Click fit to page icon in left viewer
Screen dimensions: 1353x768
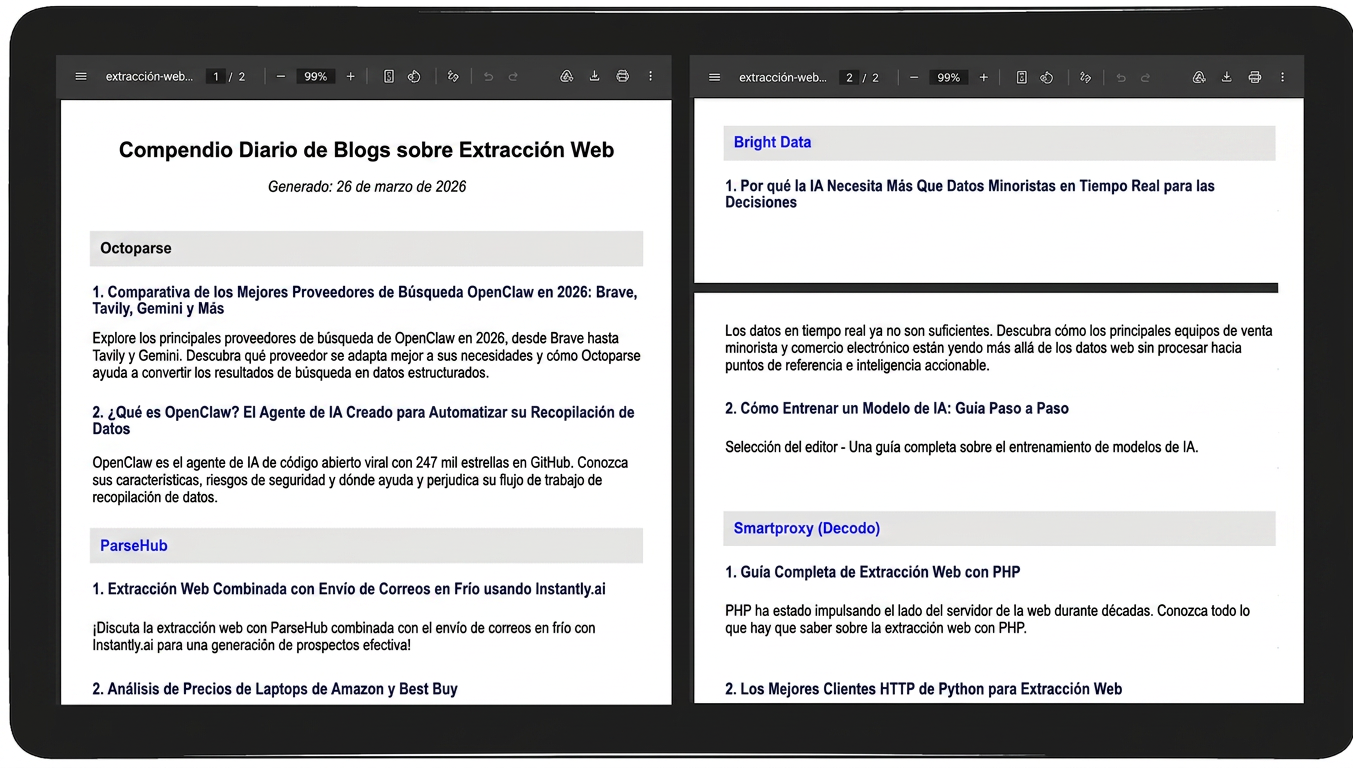click(389, 77)
